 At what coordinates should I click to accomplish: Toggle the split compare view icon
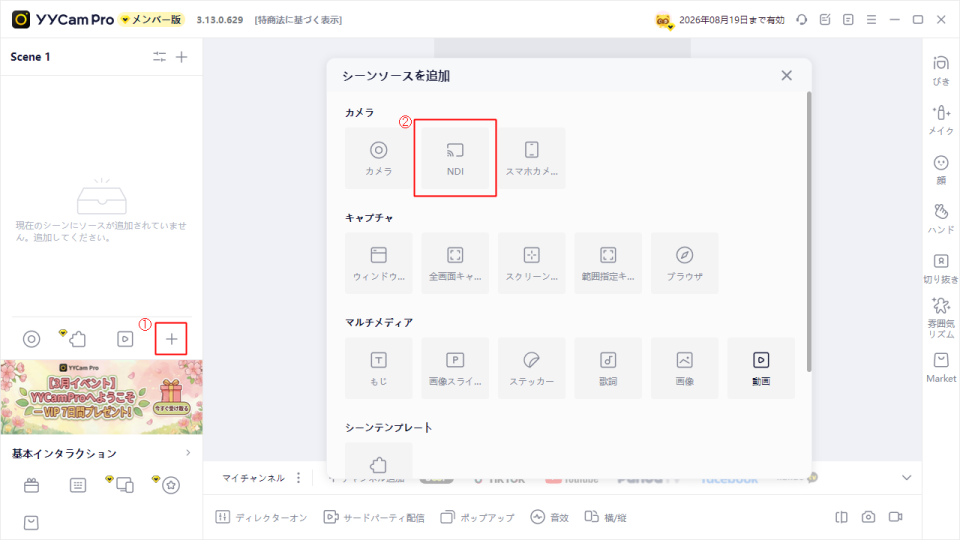tap(842, 517)
